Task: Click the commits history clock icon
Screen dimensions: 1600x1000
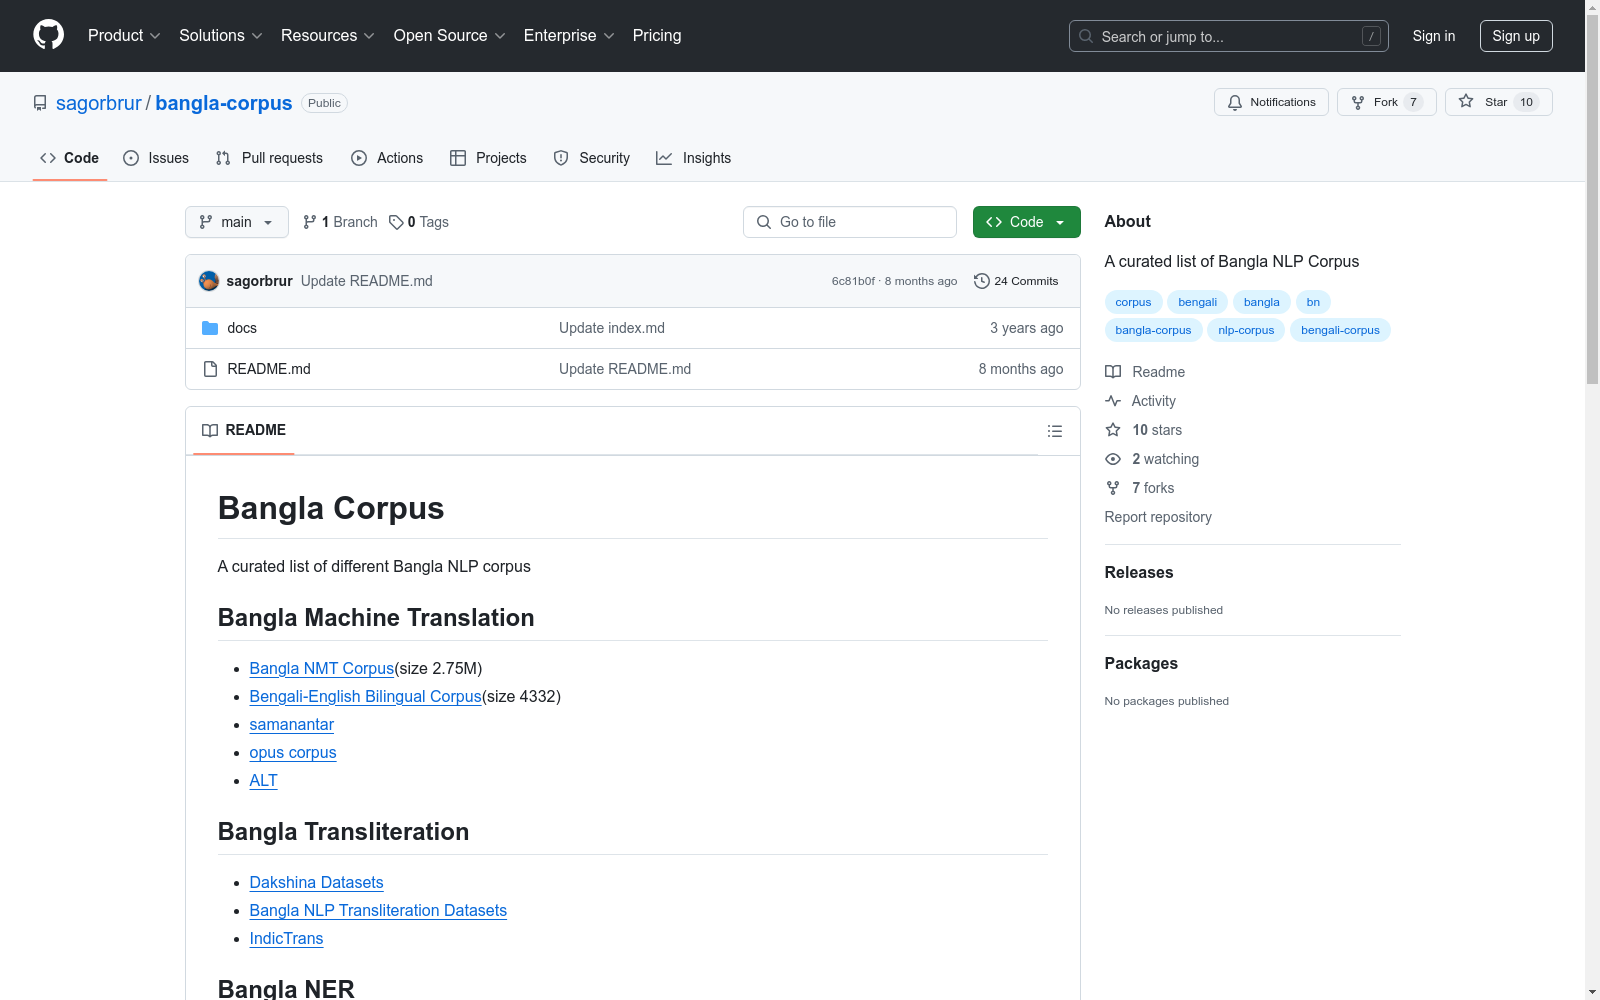Action: 982,281
